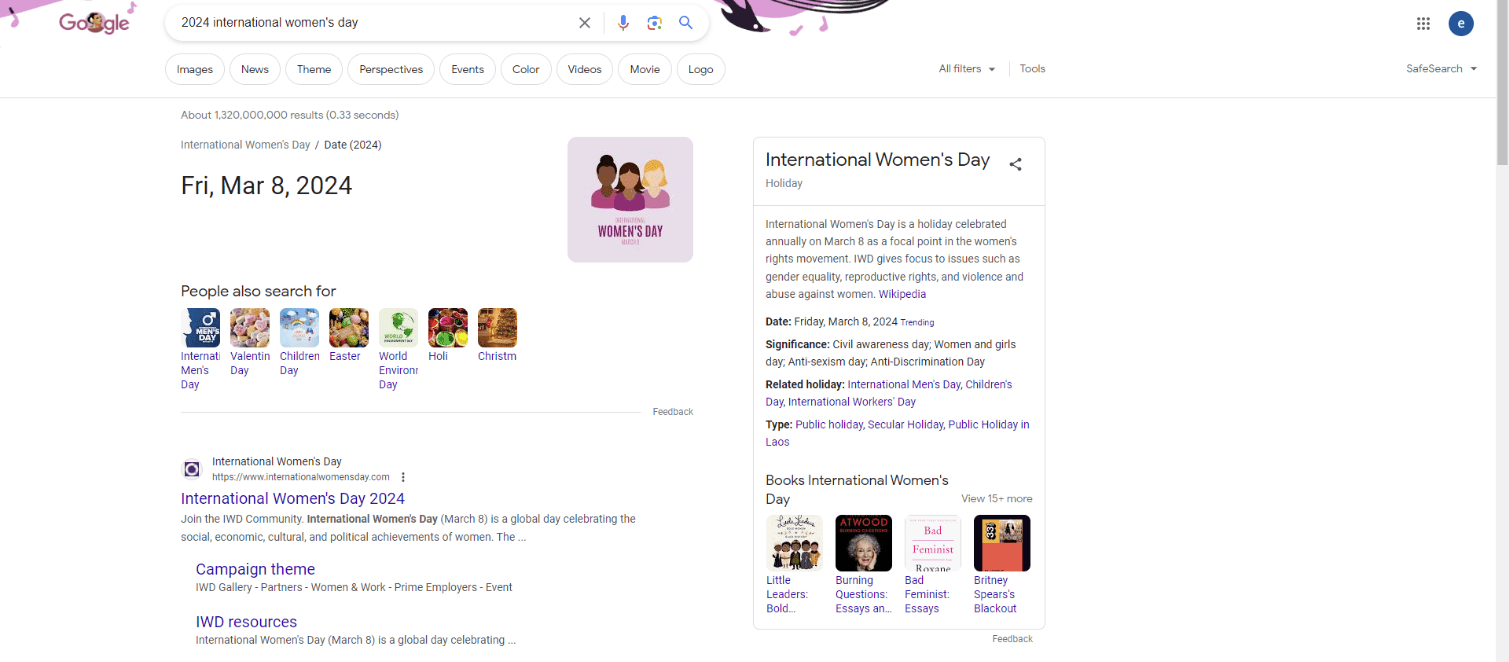Screen dimensions: 1509x662
Task: Click the Secular Holiday type link
Action: pyautogui.click(x=906, y=425)
